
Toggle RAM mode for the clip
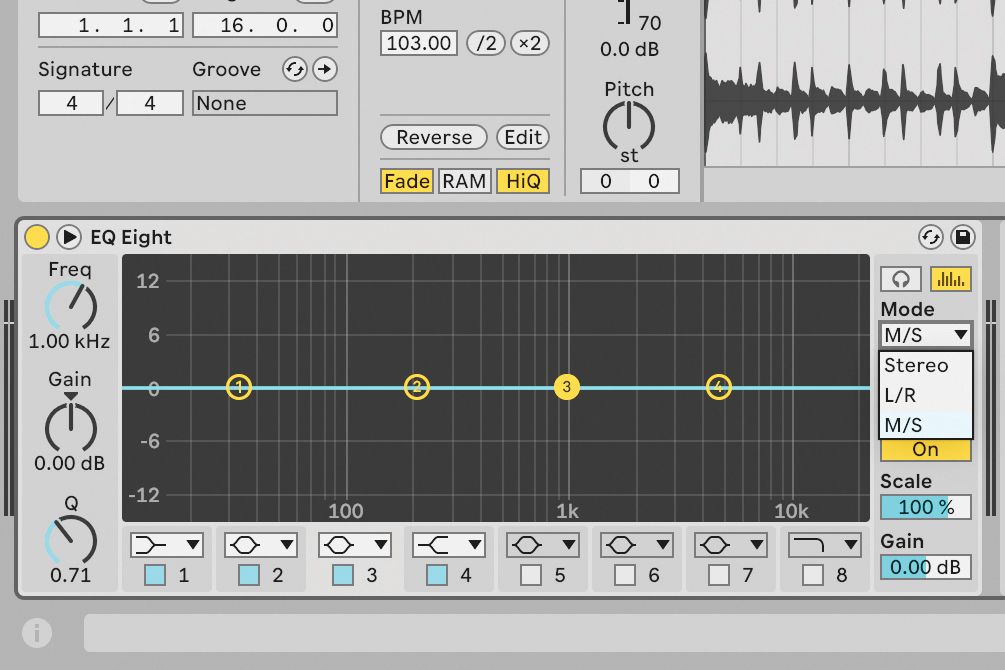click(464, 181)
